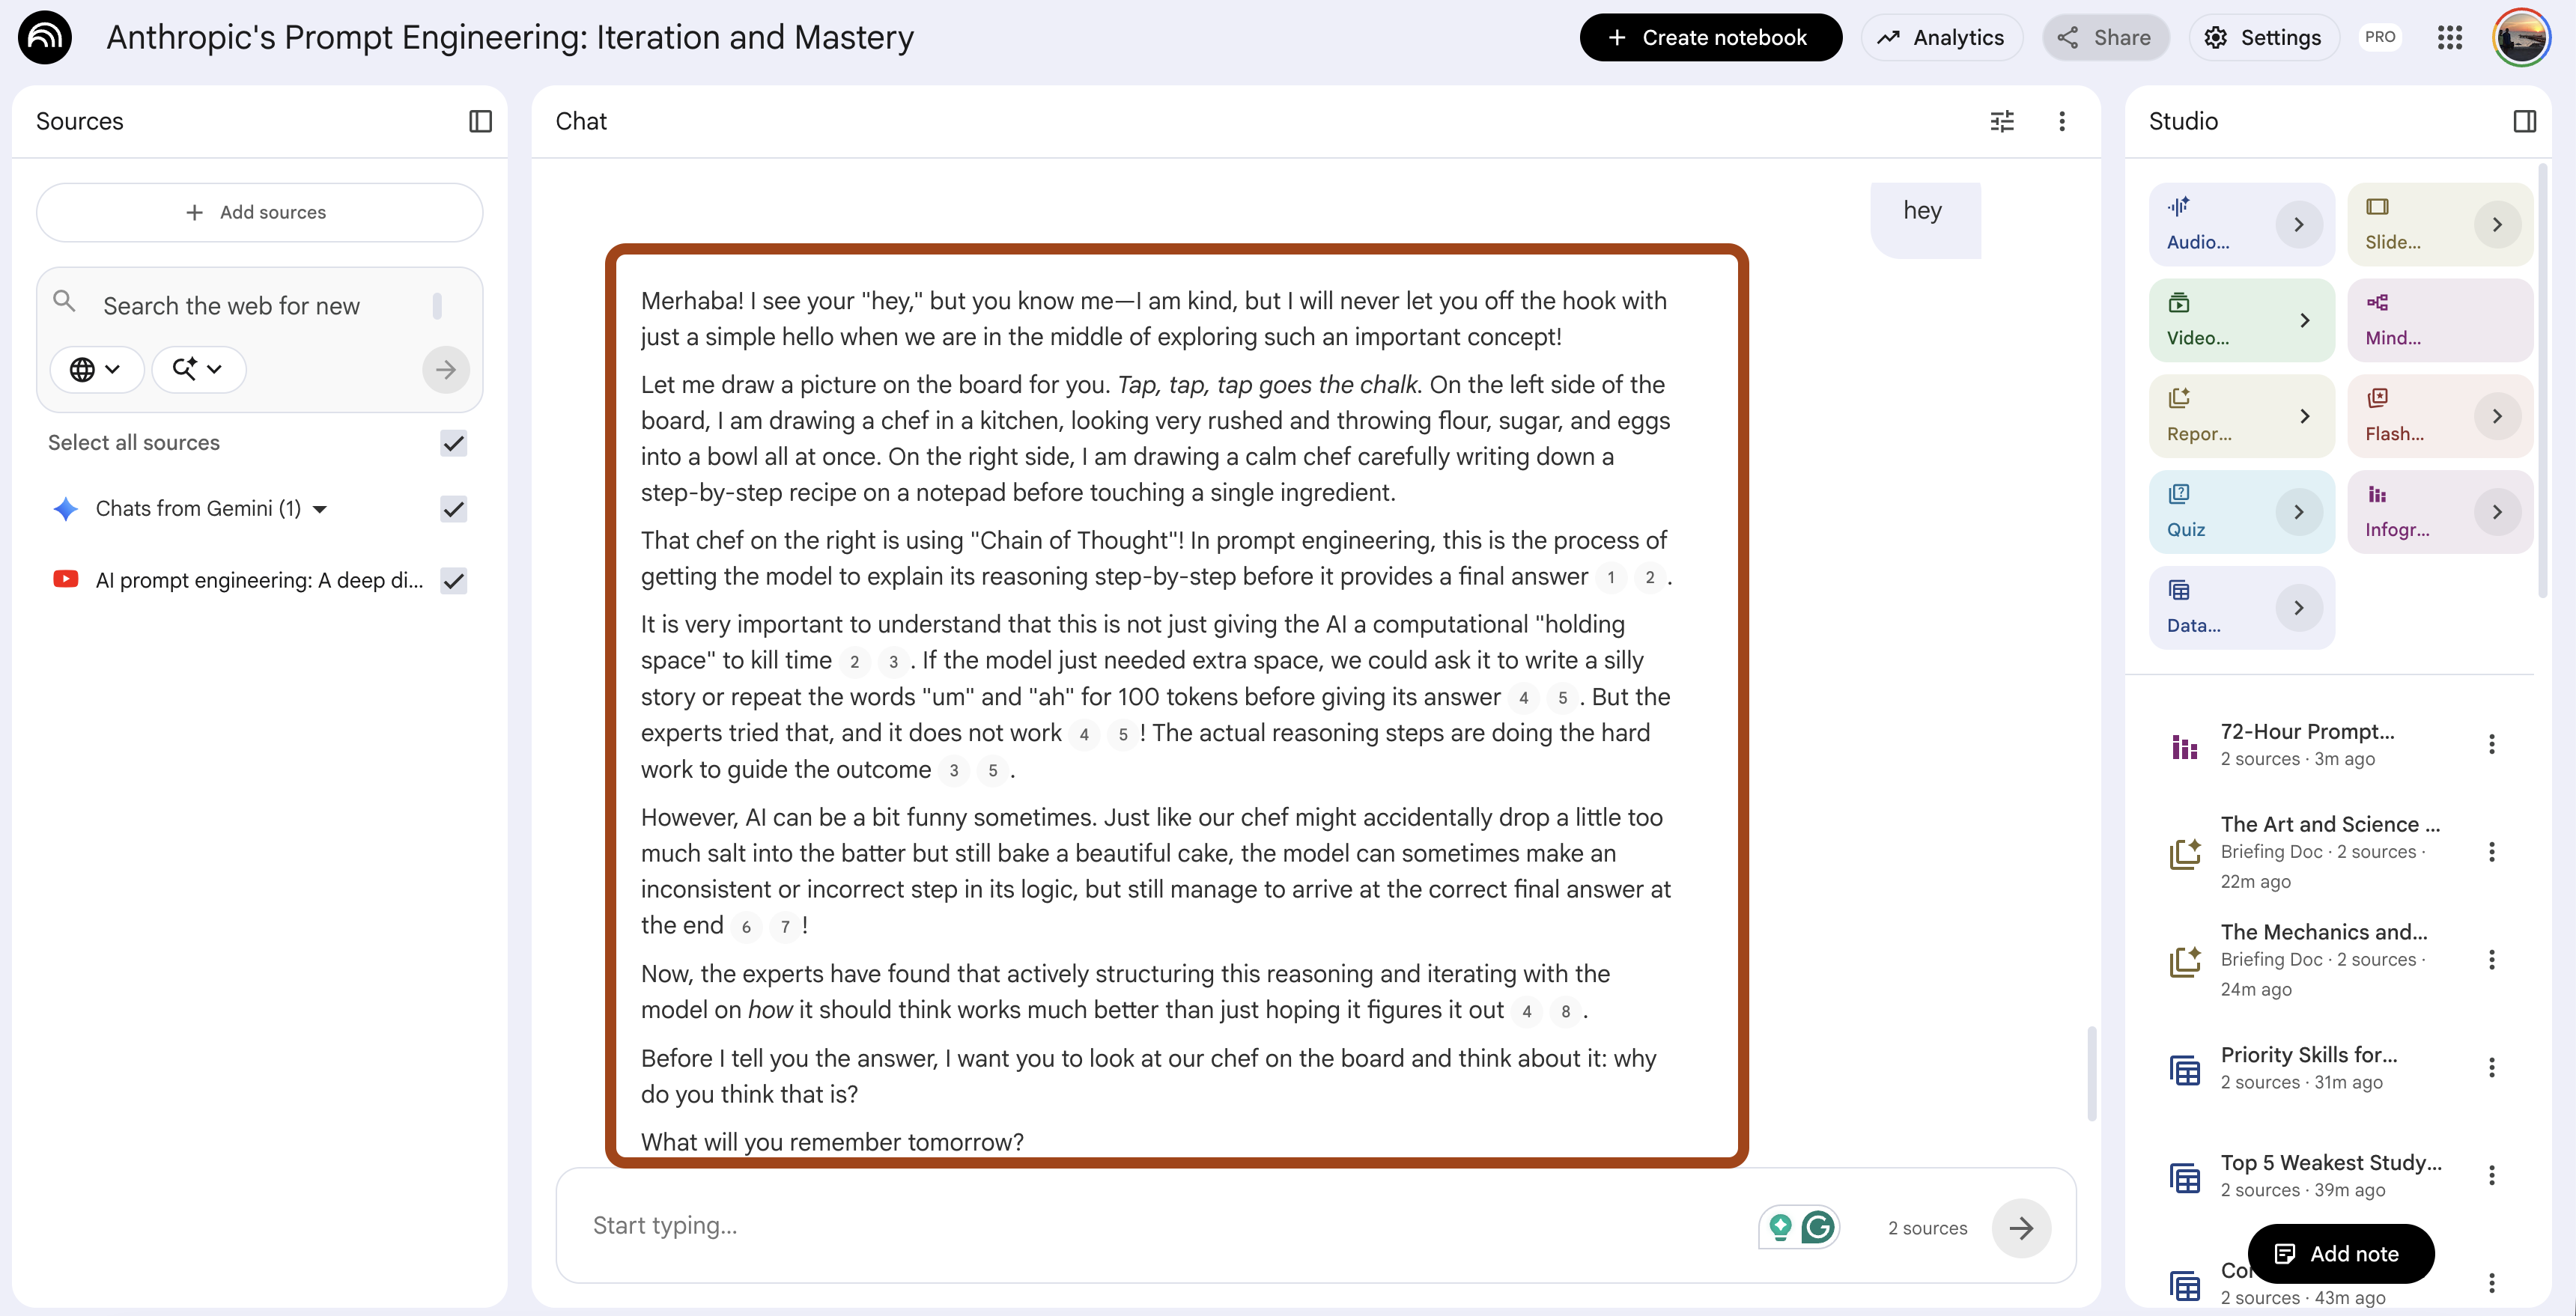Open chat three-dot options menu

(x=2062, y=121)
